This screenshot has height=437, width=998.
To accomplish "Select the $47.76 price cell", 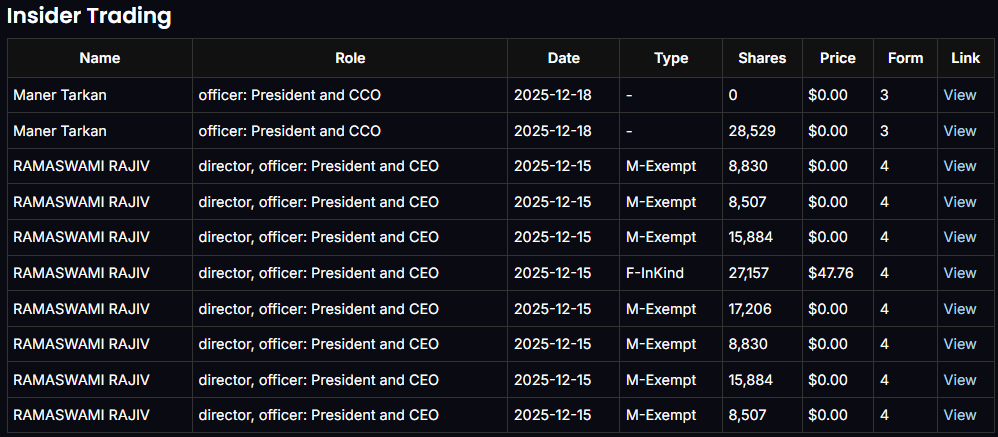I will click(x=830, y=273).
